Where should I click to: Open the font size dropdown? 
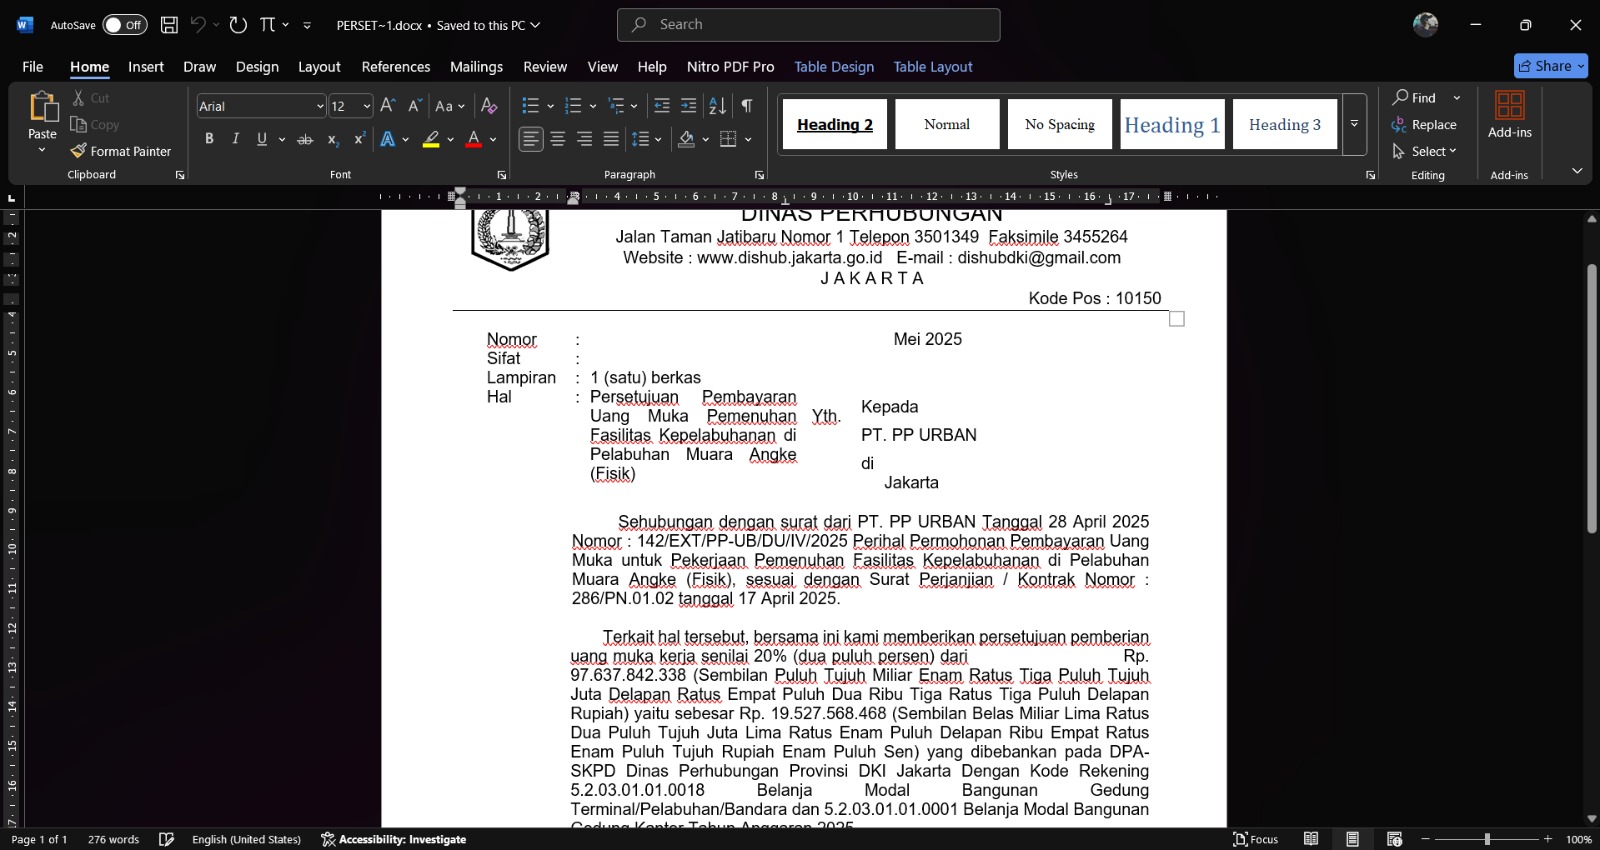click(367, 106)
